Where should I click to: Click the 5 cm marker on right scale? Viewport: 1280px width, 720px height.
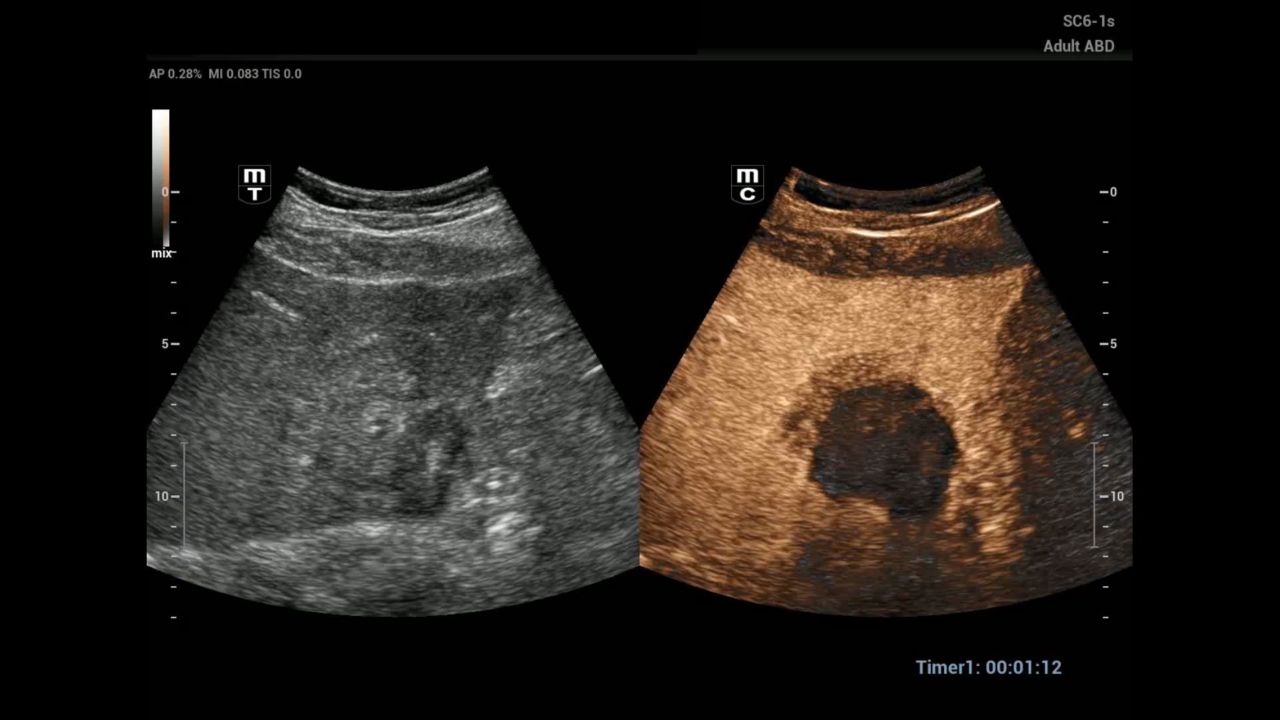tap(1110, 344)
